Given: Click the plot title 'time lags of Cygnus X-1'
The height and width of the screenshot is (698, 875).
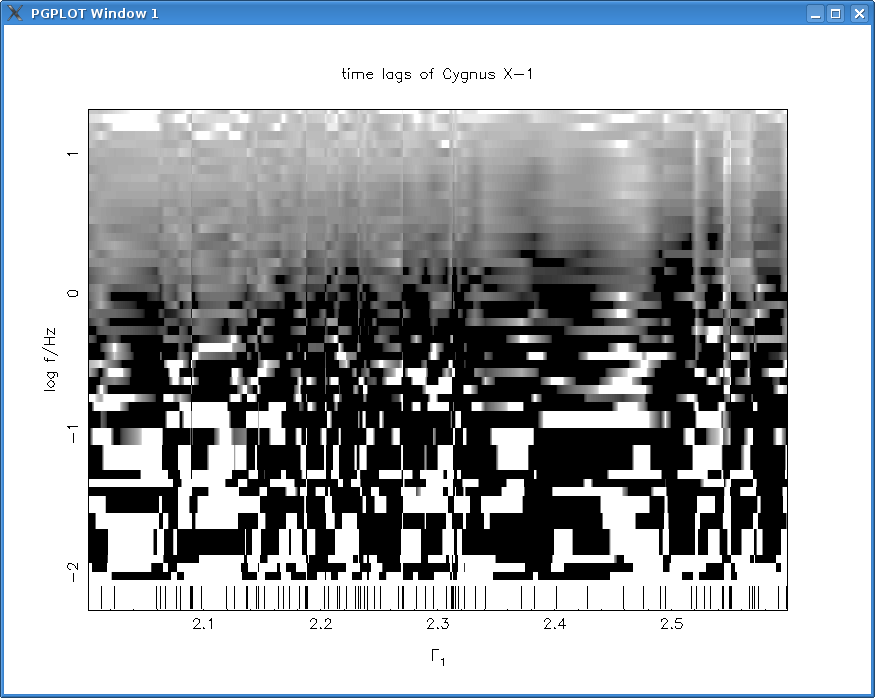Looking at the screenshot, I should tap(437, 74).
